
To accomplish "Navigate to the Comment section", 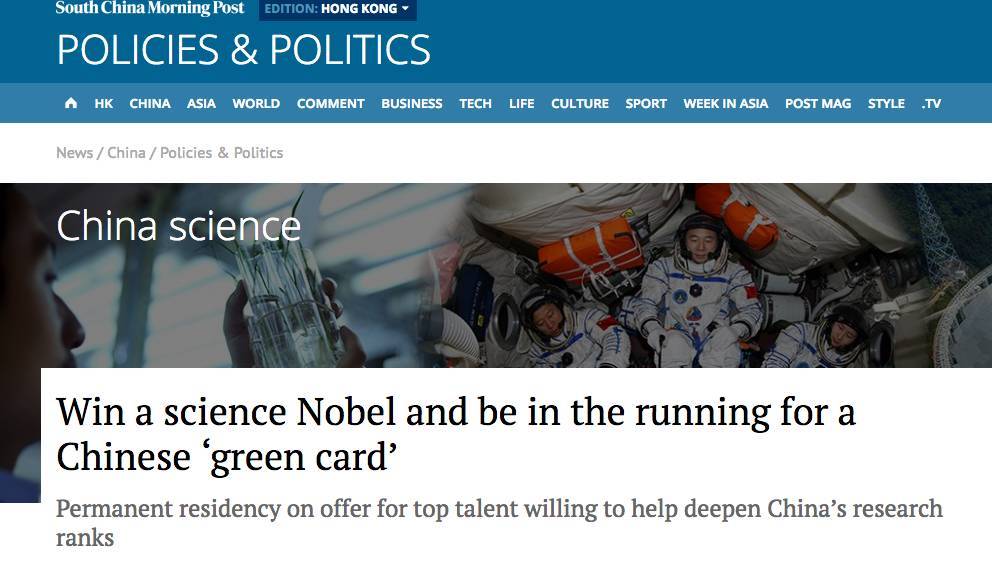I will click(330, 103).
